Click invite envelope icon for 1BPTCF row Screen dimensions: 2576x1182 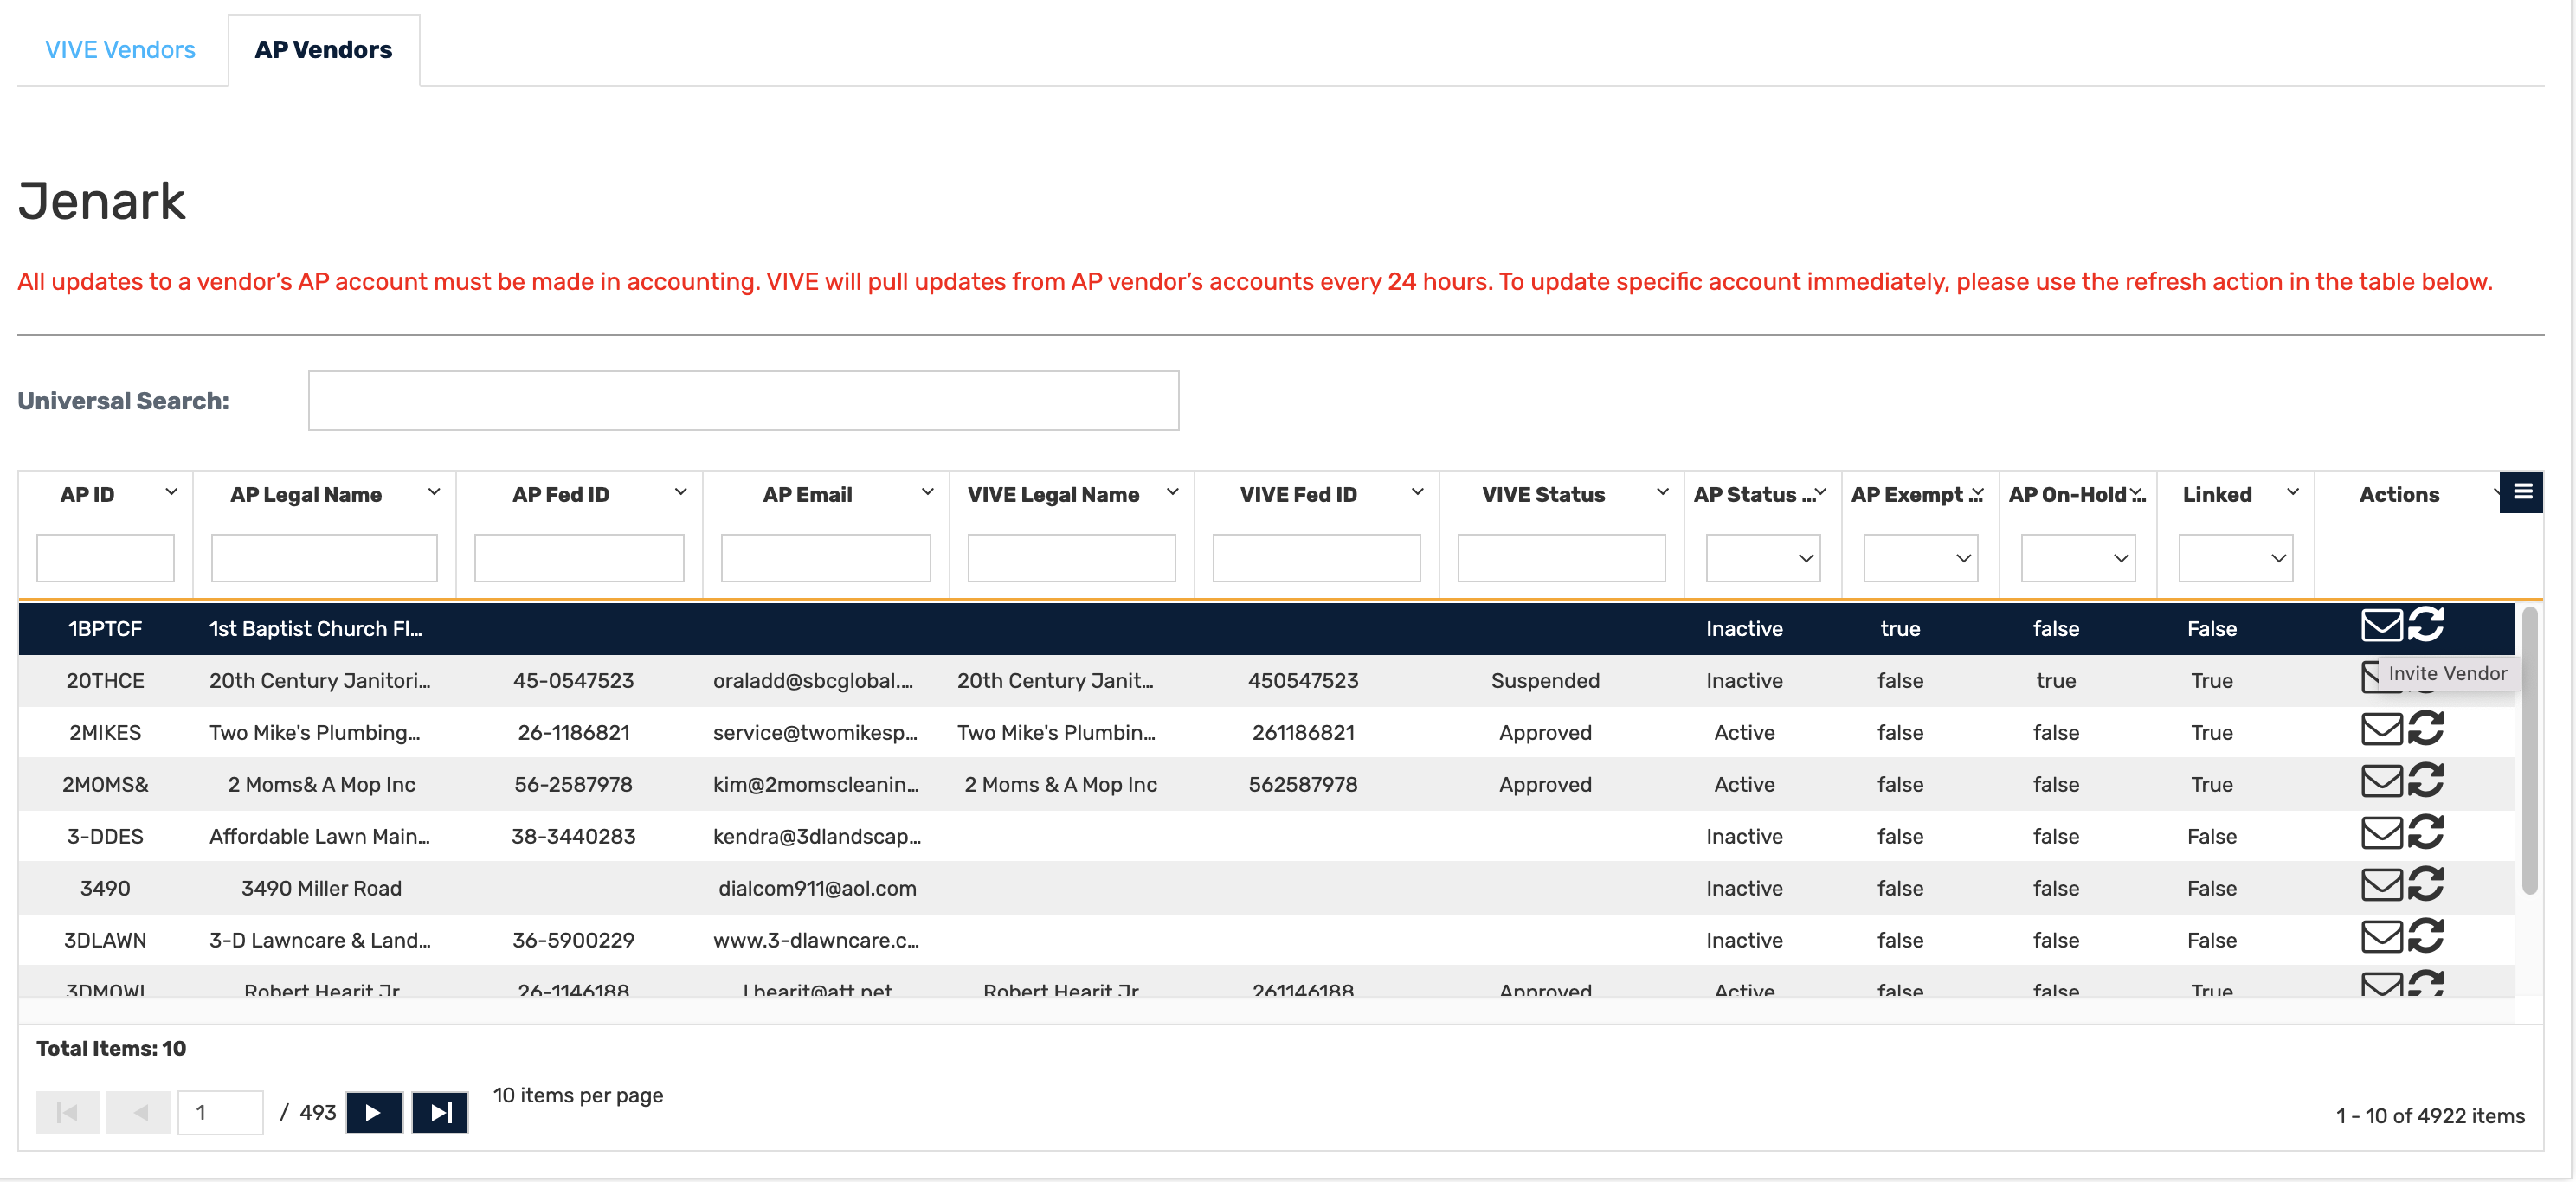tap(2380, 625)
